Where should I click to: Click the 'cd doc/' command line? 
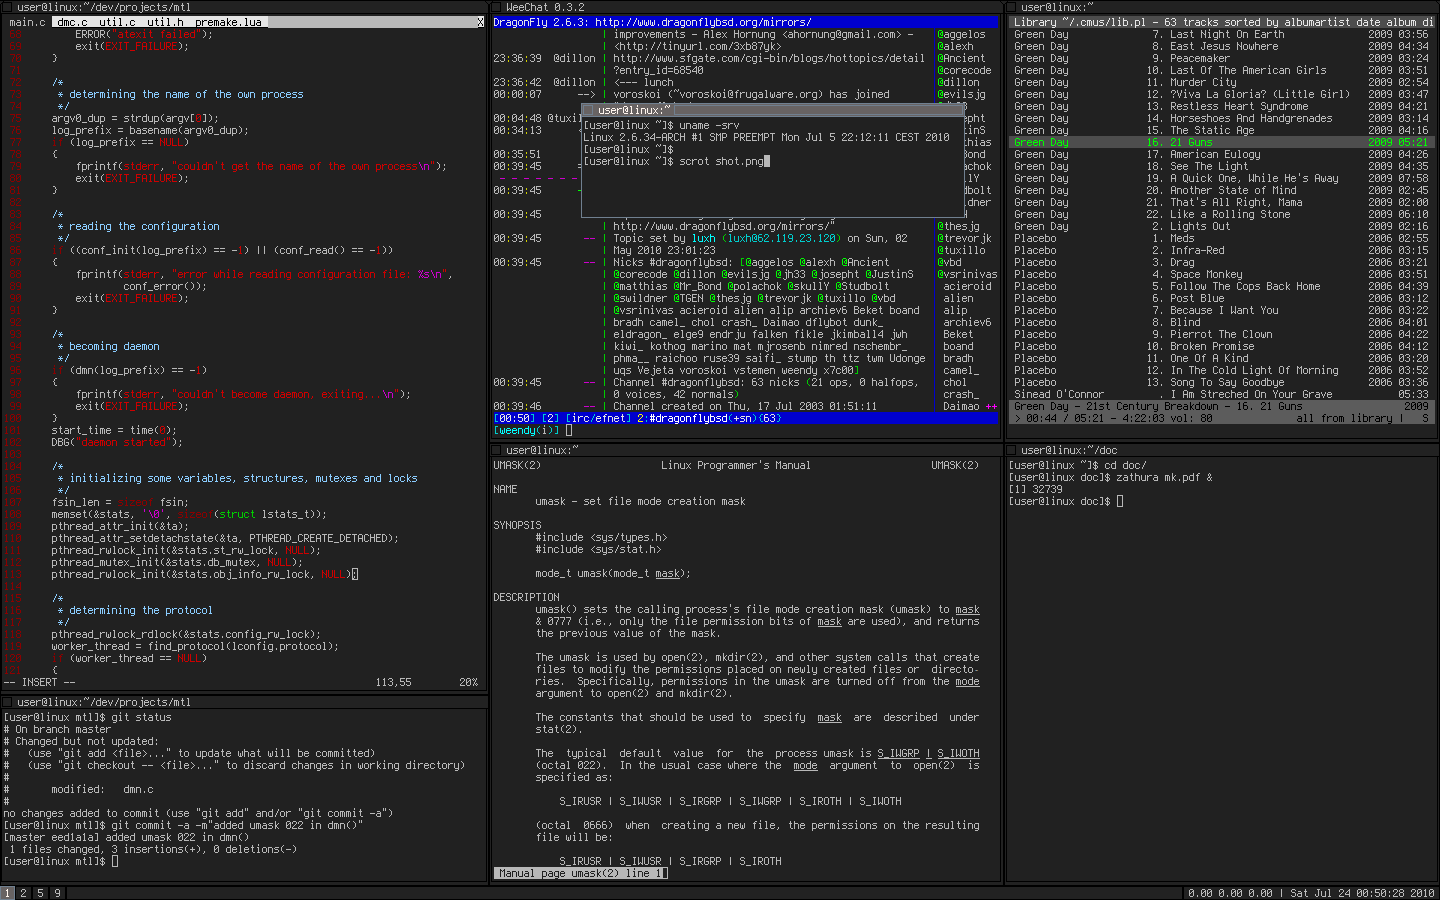coord(1125,465)
